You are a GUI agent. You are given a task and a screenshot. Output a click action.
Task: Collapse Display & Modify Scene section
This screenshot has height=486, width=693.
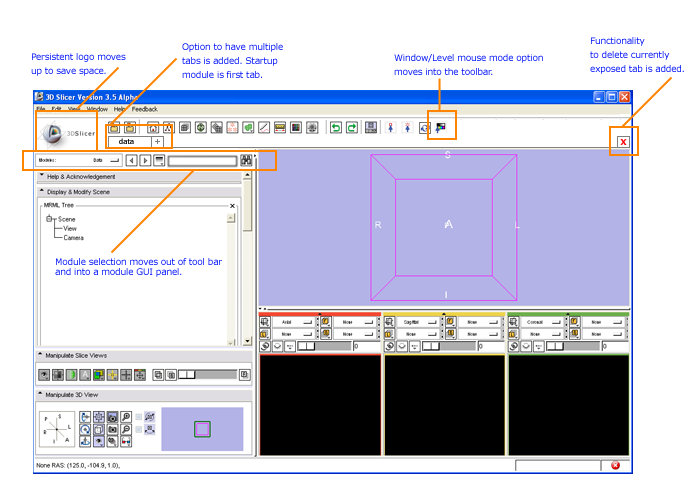(x=139, y=192)
